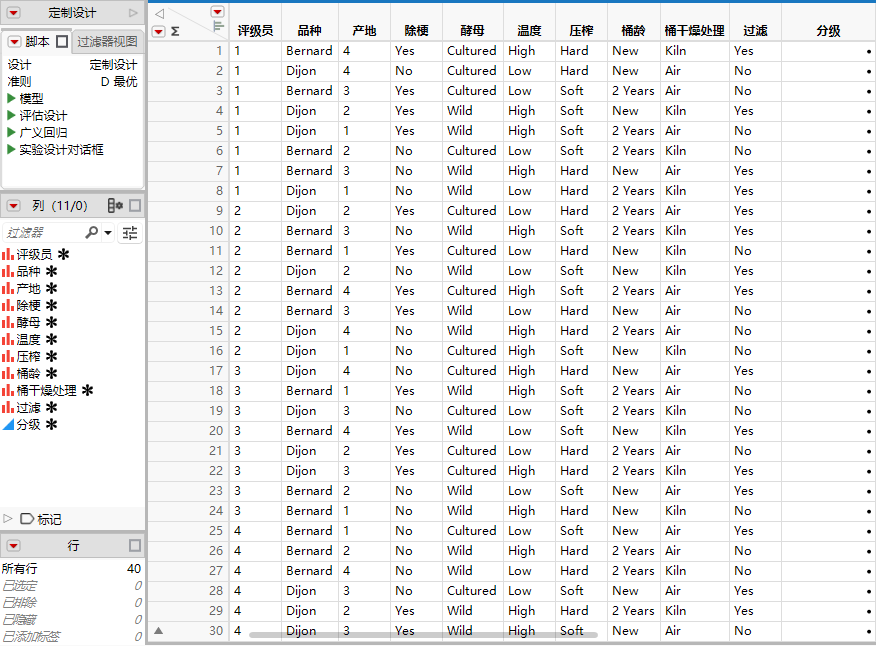The image size is (876, 646).
Task: Click the horizontal scrollbar at table bottom
Action: point(423,635)
